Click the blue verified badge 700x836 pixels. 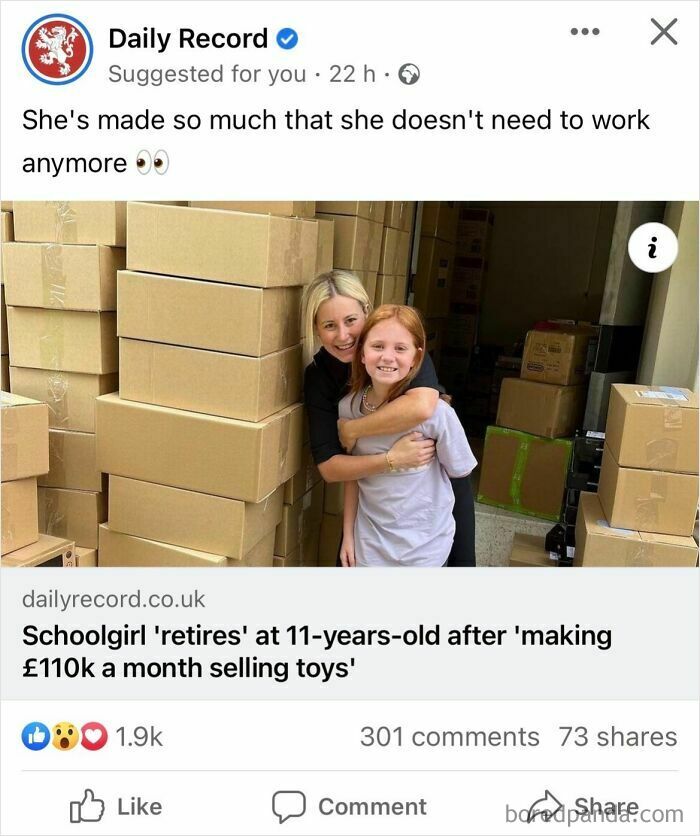[286, 40]
